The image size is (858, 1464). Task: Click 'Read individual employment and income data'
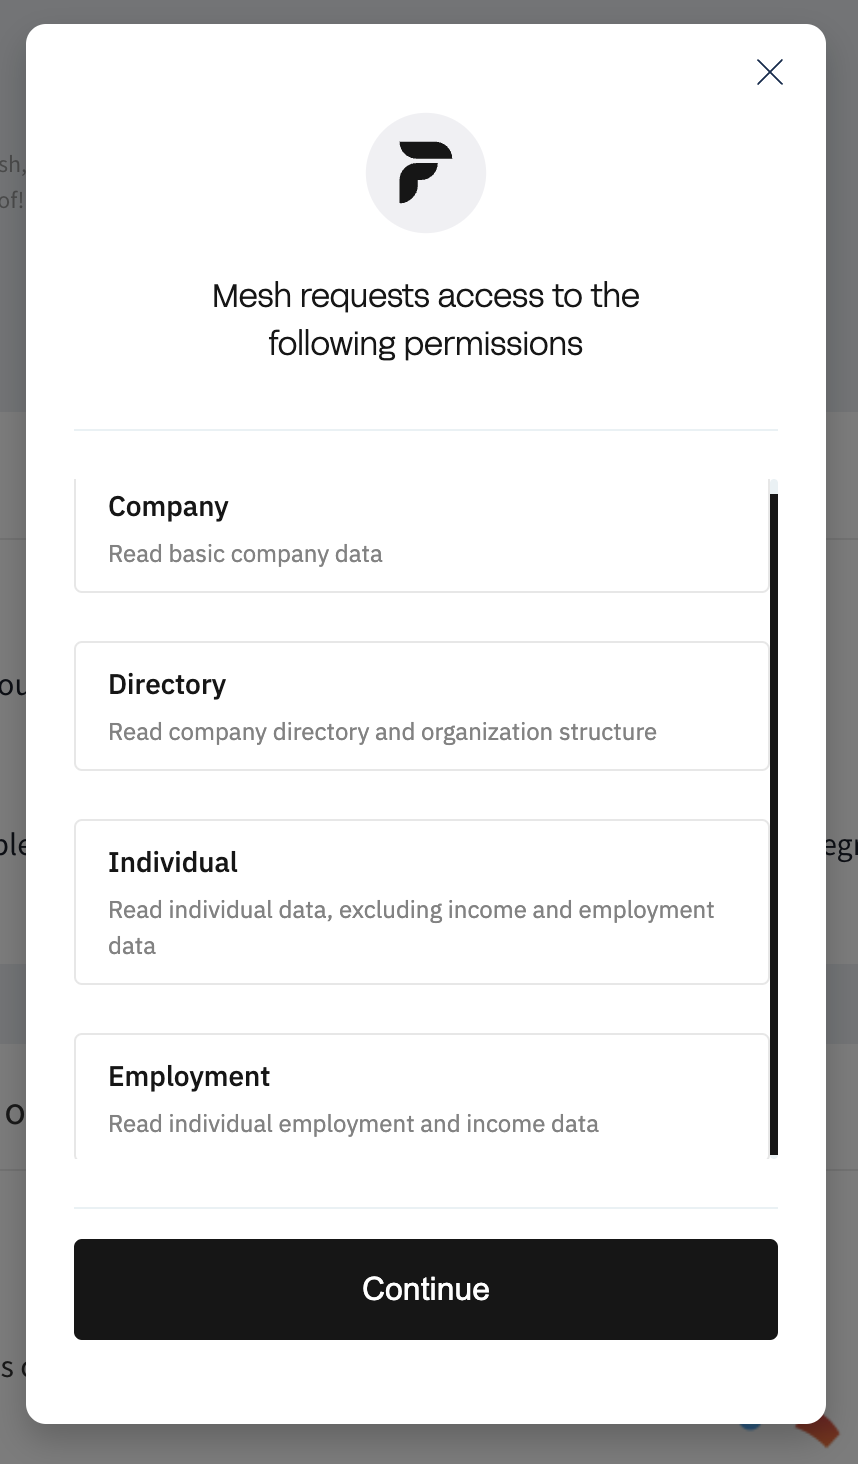click(x=353, y=1124)
